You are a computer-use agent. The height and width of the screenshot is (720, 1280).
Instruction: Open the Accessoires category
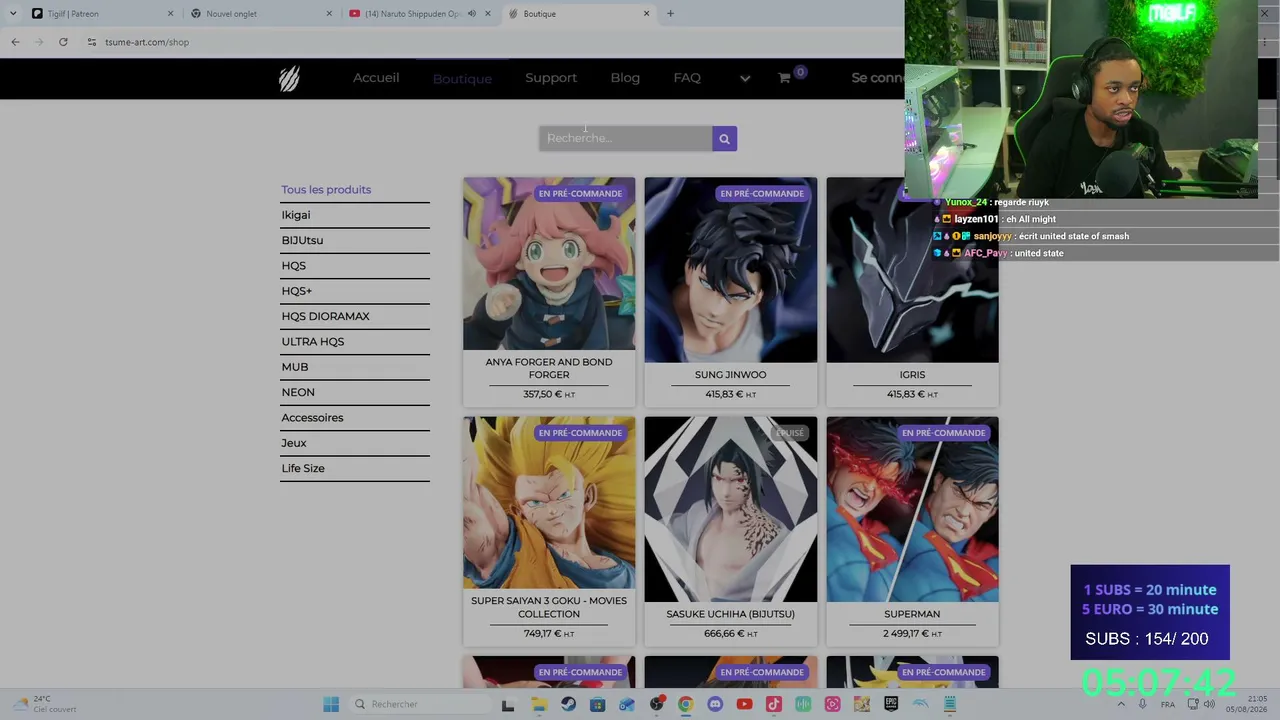pyautogui.click(x=312, y=418)
